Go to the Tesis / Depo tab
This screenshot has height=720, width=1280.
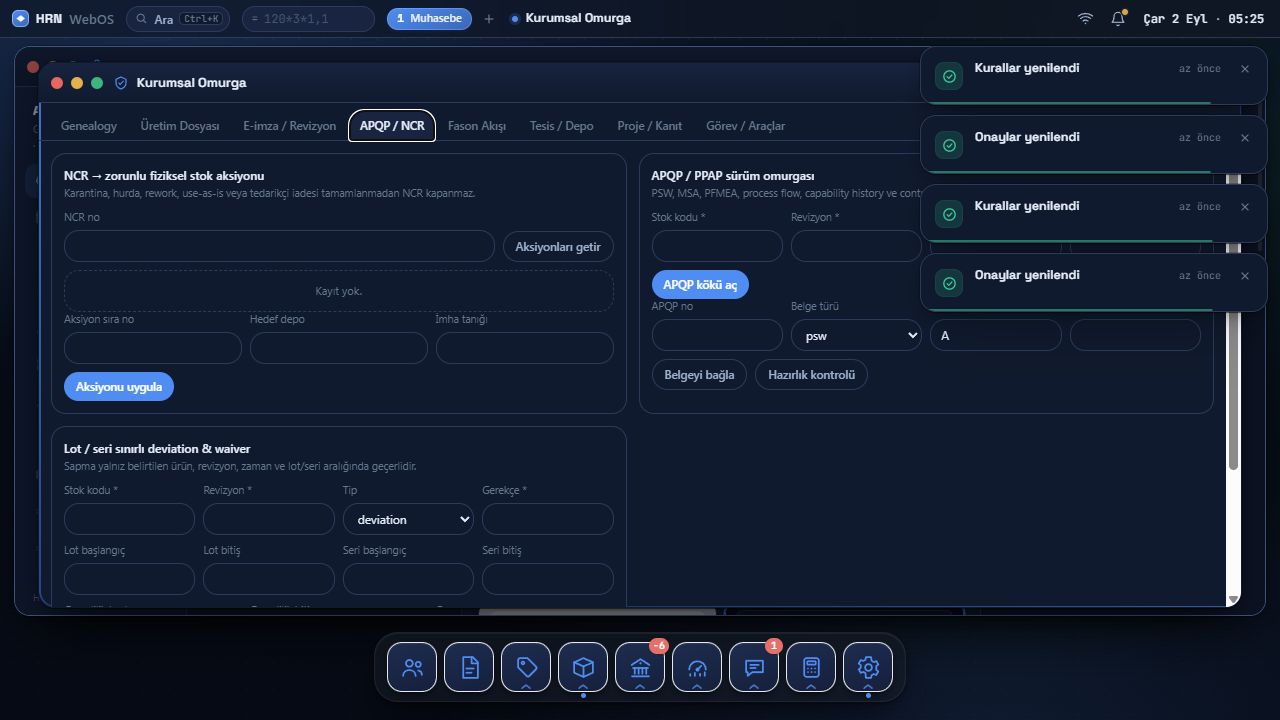tap(562, 126)
